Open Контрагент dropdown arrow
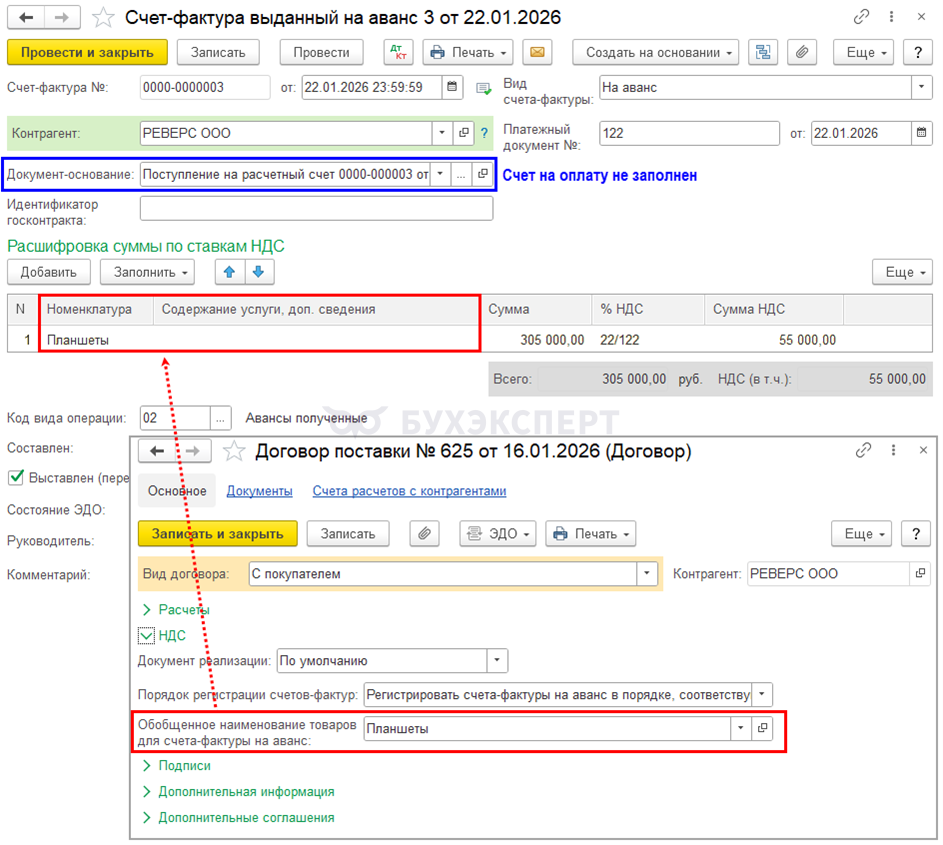943x845 pixels. coord(442,133)
